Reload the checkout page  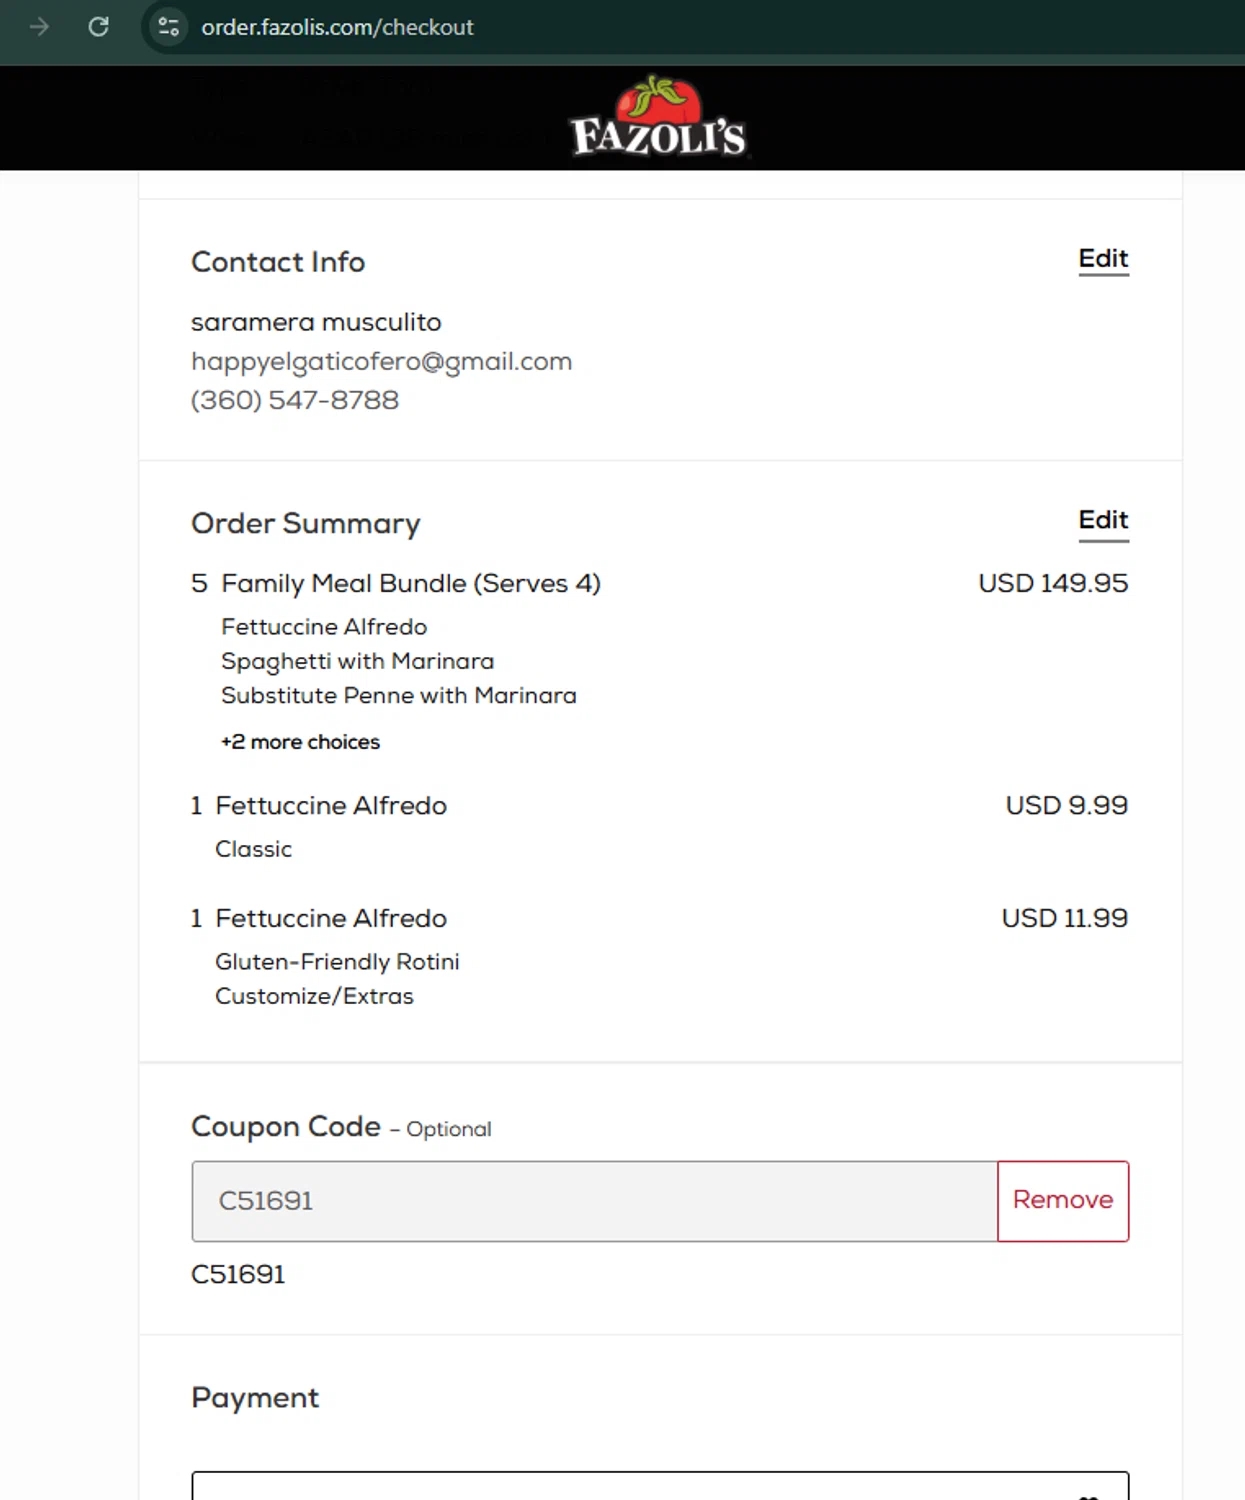pyautogui.click(x=98, y=27)
